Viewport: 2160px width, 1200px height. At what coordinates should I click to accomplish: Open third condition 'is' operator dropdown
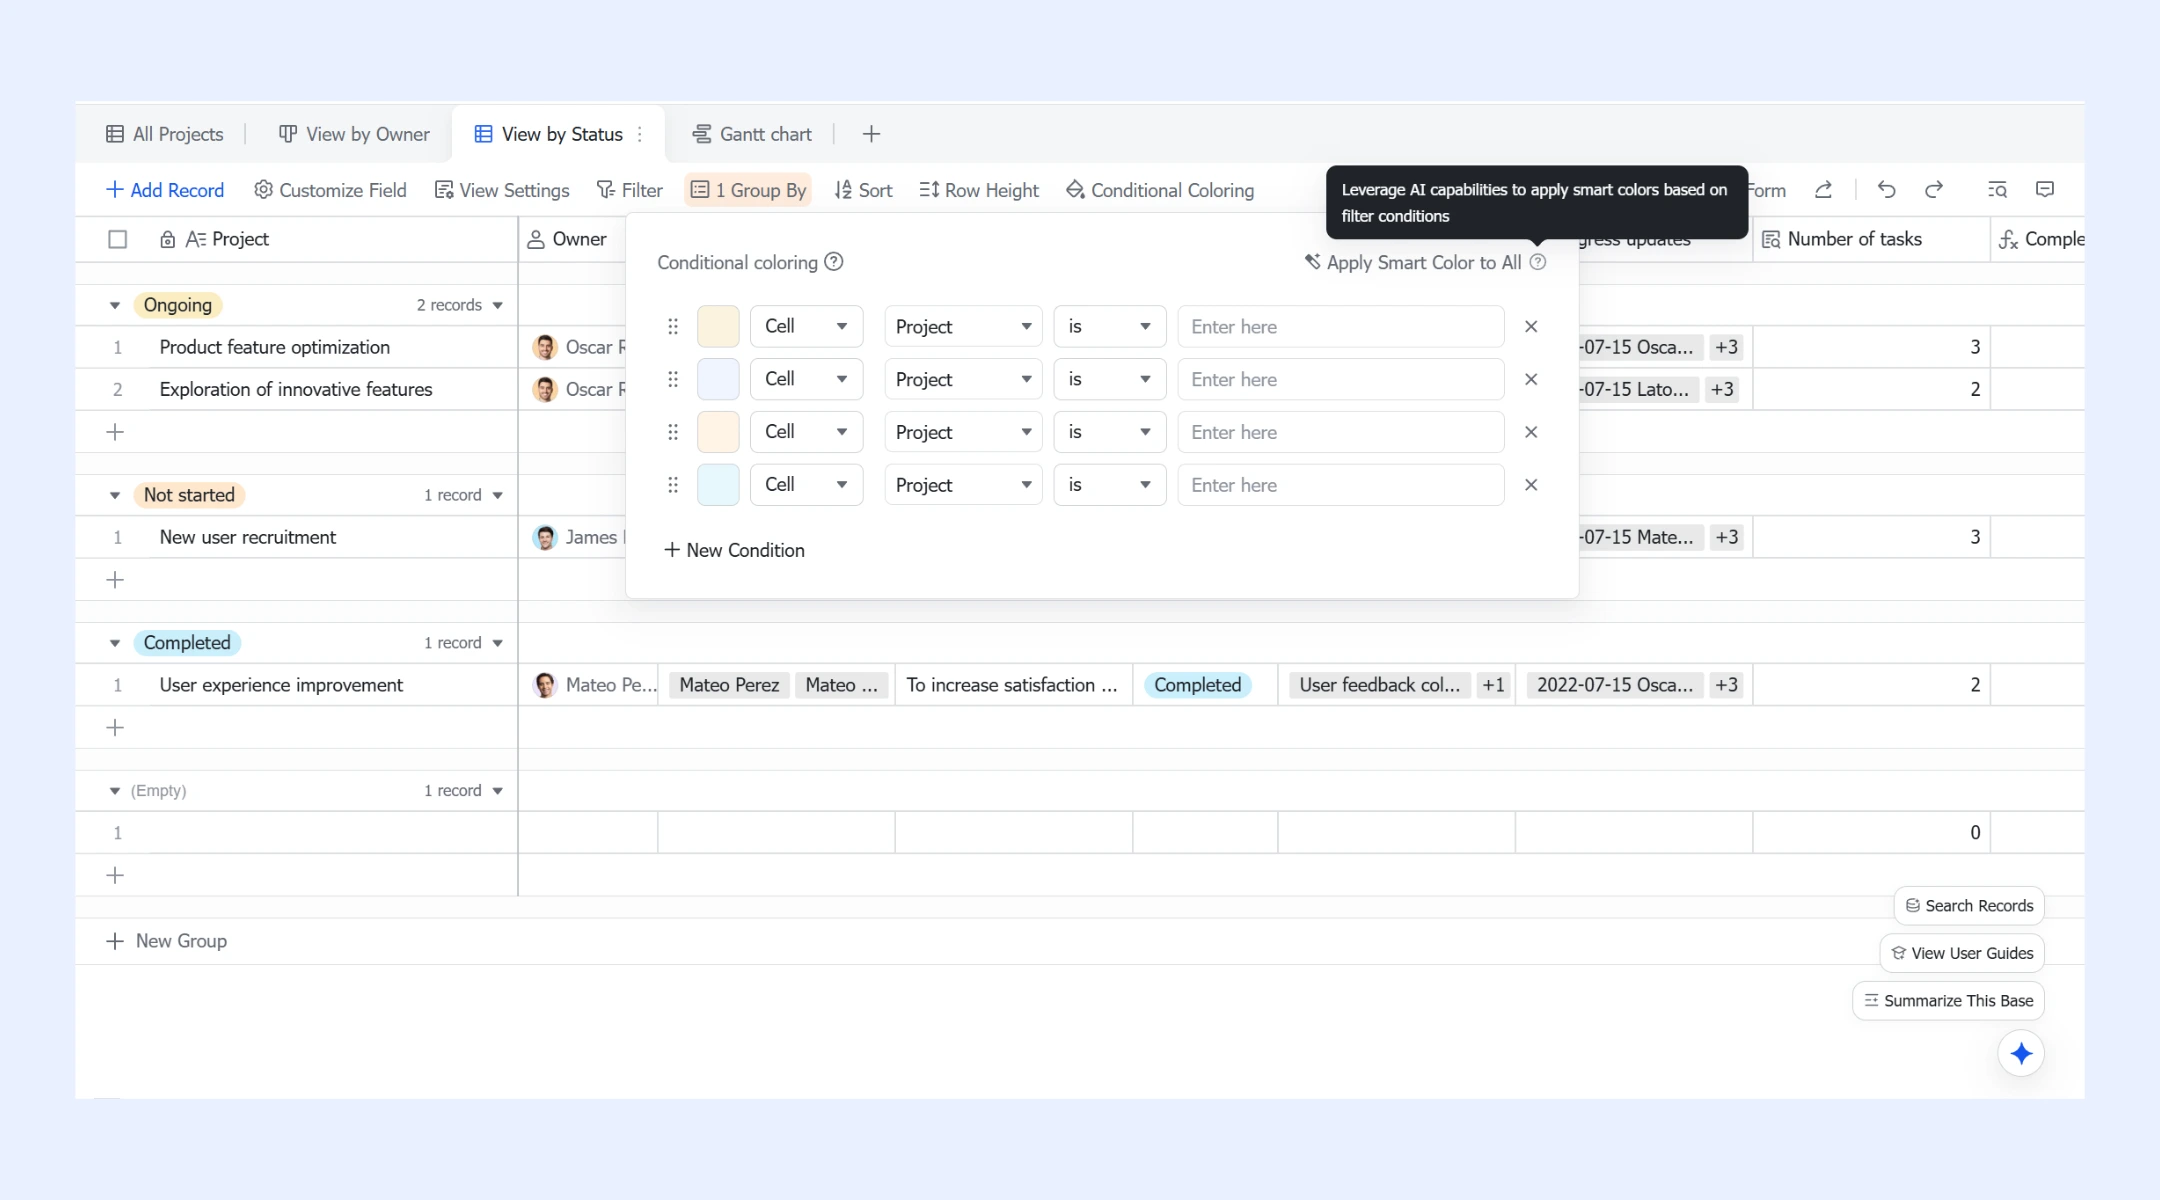pyautogui.click(x=1109, y=432)
